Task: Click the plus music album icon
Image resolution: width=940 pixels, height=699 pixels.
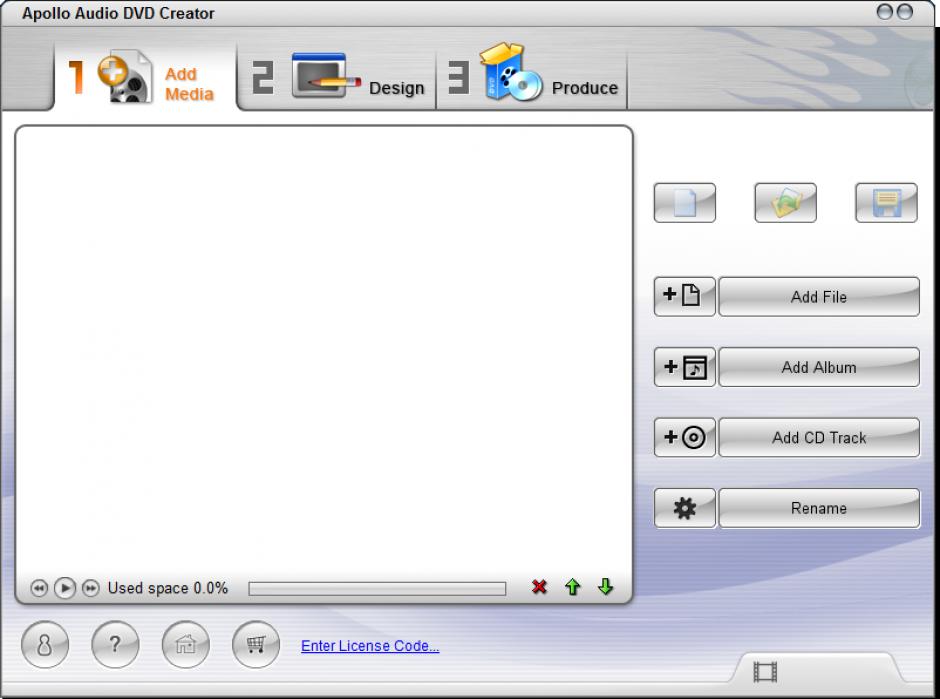Action: click(x=684, y=367)
